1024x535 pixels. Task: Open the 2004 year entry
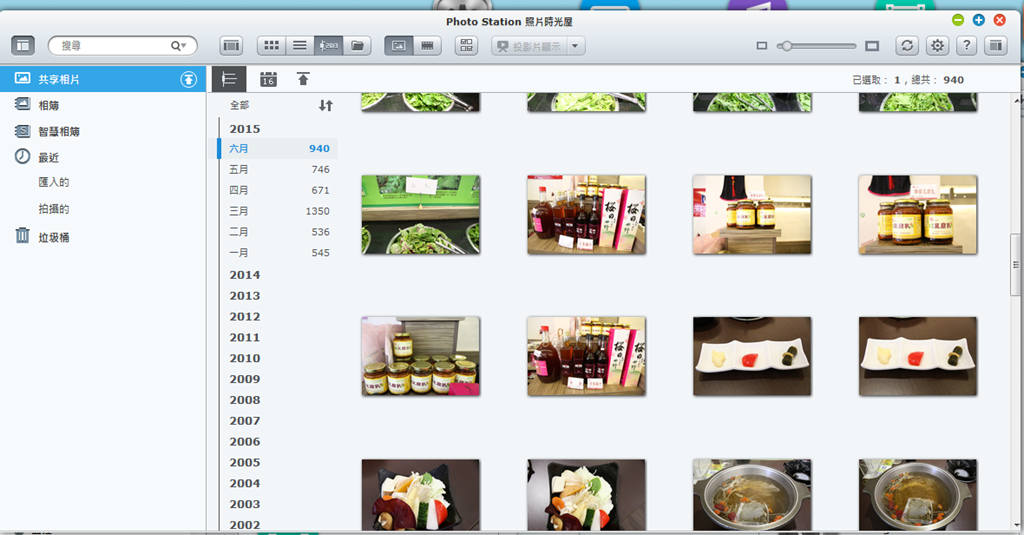pos(245,483)
